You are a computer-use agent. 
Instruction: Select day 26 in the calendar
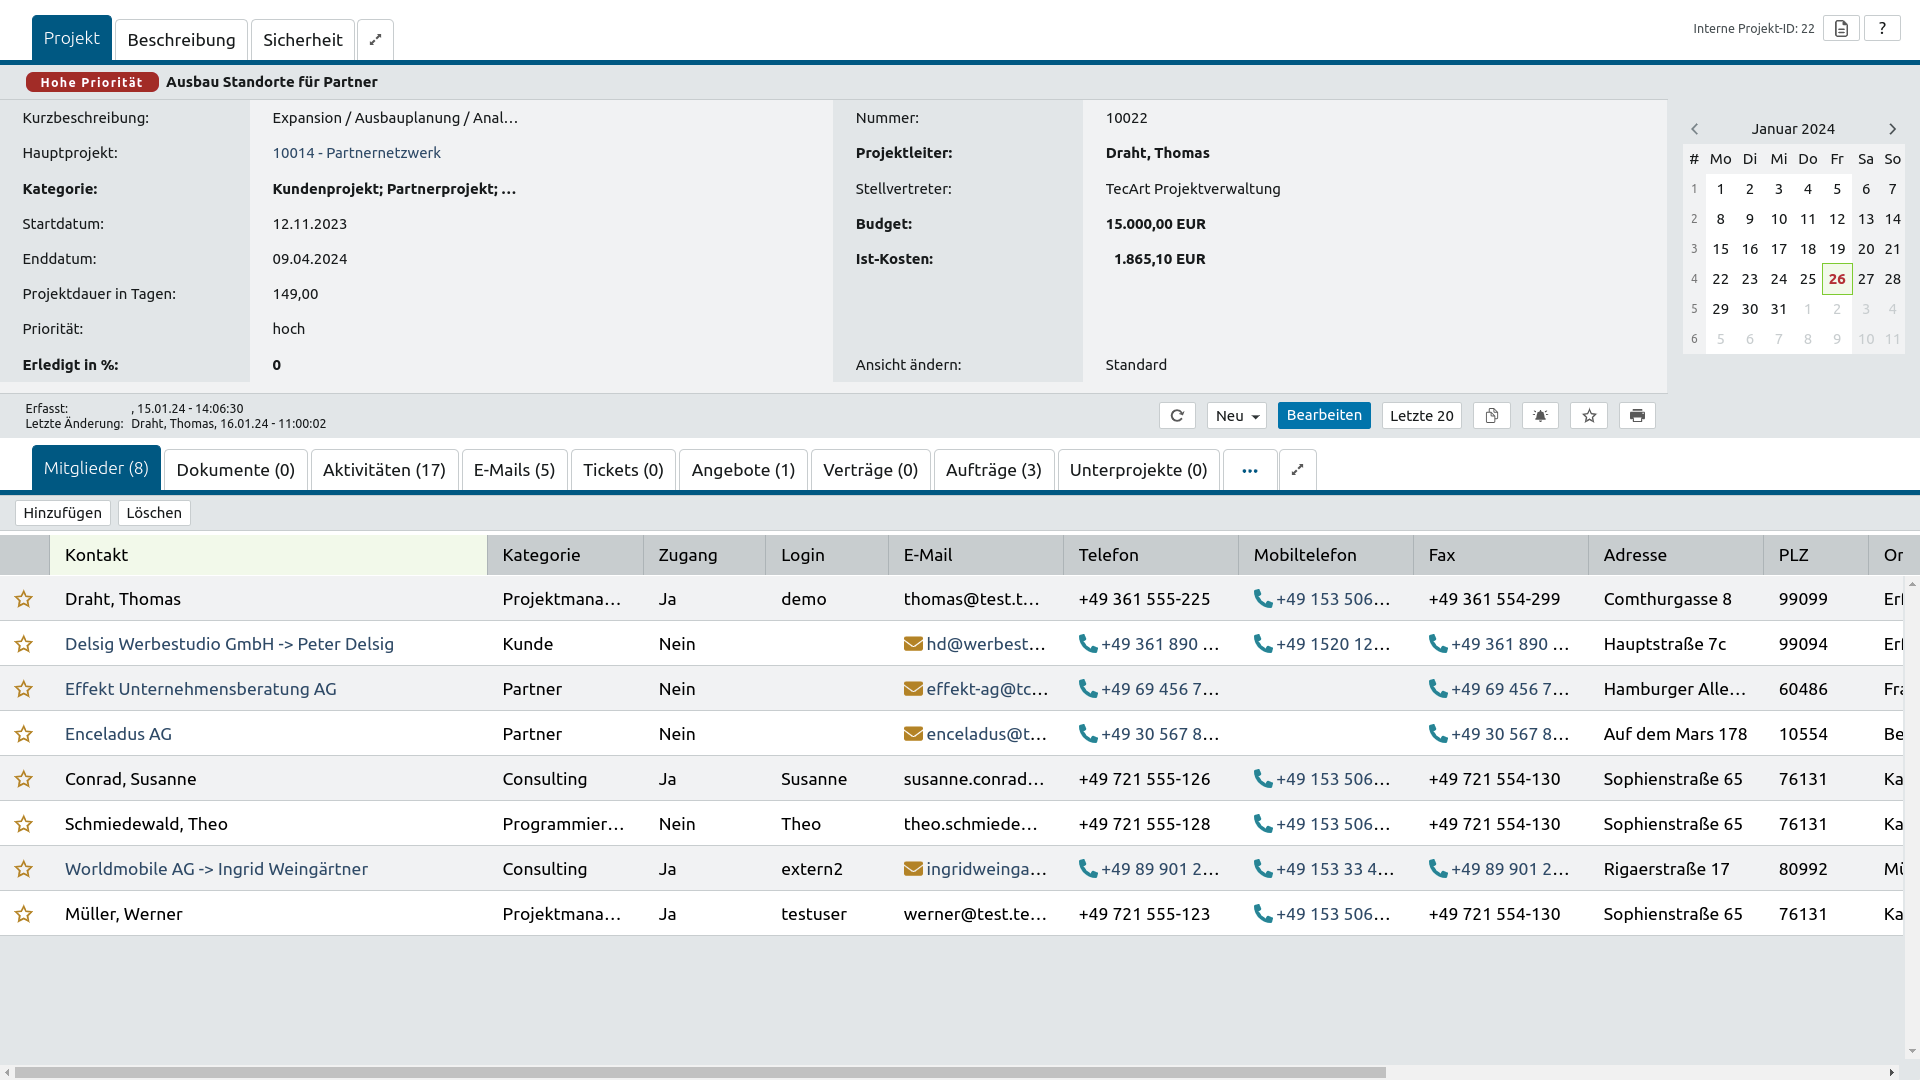pyautogui.click(x=1837, y=279)
